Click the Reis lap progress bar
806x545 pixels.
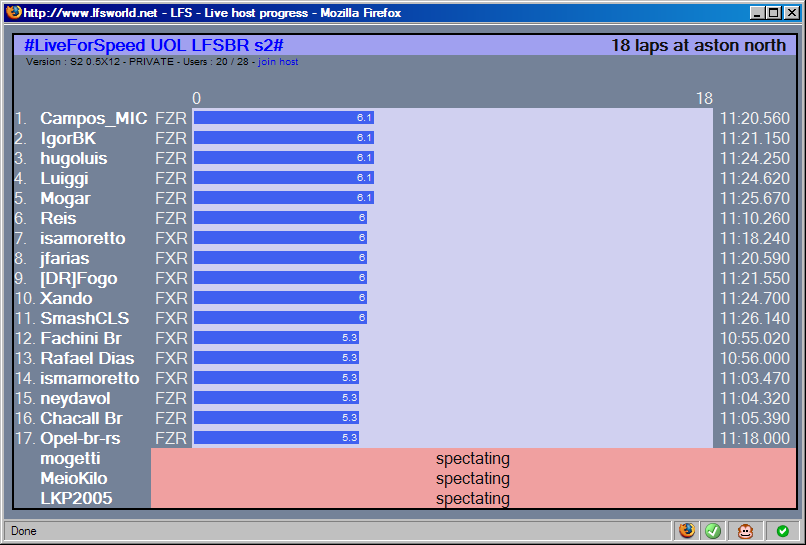tap(280, 218)
